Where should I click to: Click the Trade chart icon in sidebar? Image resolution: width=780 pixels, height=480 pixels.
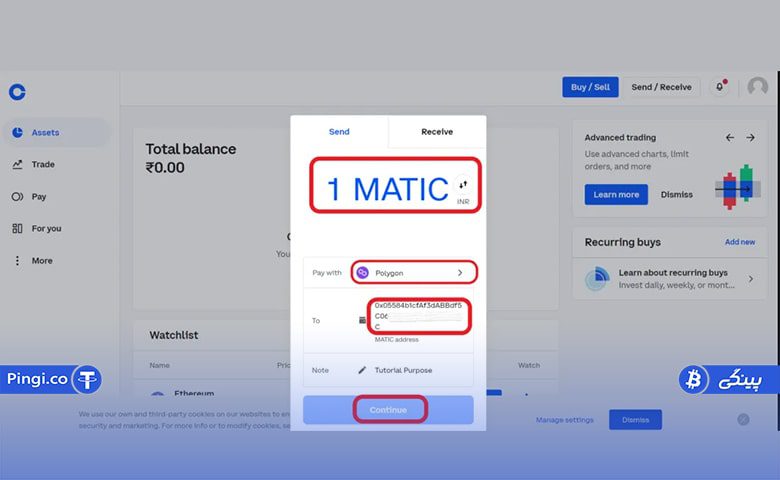17,164
